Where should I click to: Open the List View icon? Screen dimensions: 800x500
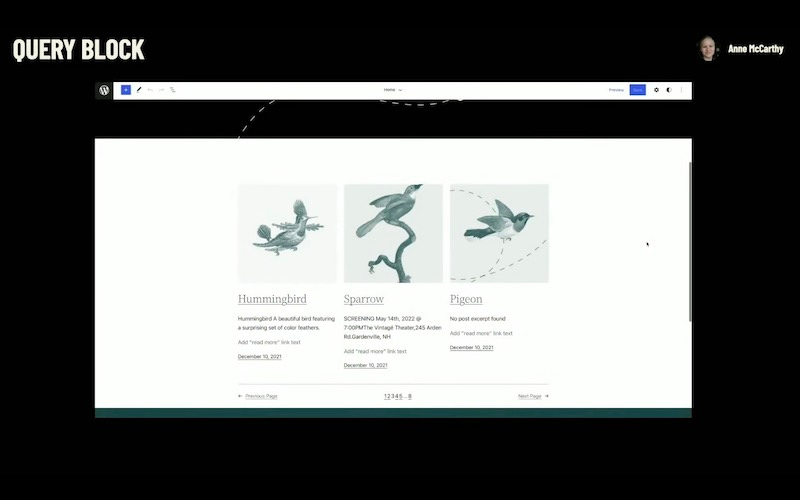tap(173, 90)
